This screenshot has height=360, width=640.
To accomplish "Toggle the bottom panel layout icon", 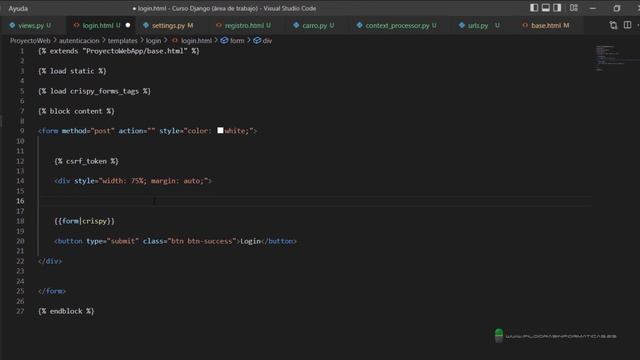I will point(545,8).
